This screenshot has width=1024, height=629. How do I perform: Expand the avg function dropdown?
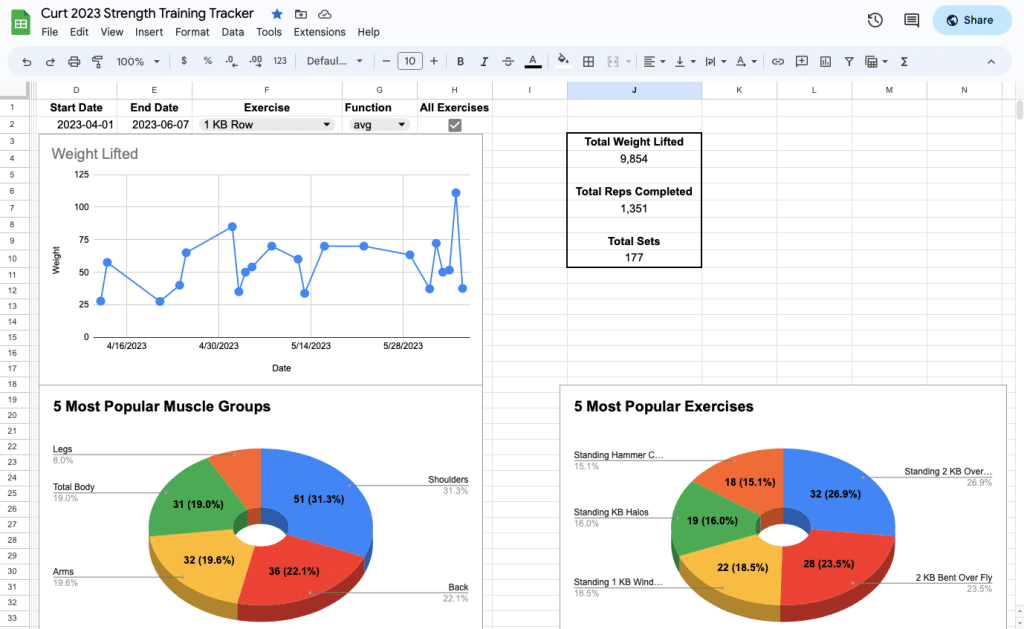[x=380, y=125]
